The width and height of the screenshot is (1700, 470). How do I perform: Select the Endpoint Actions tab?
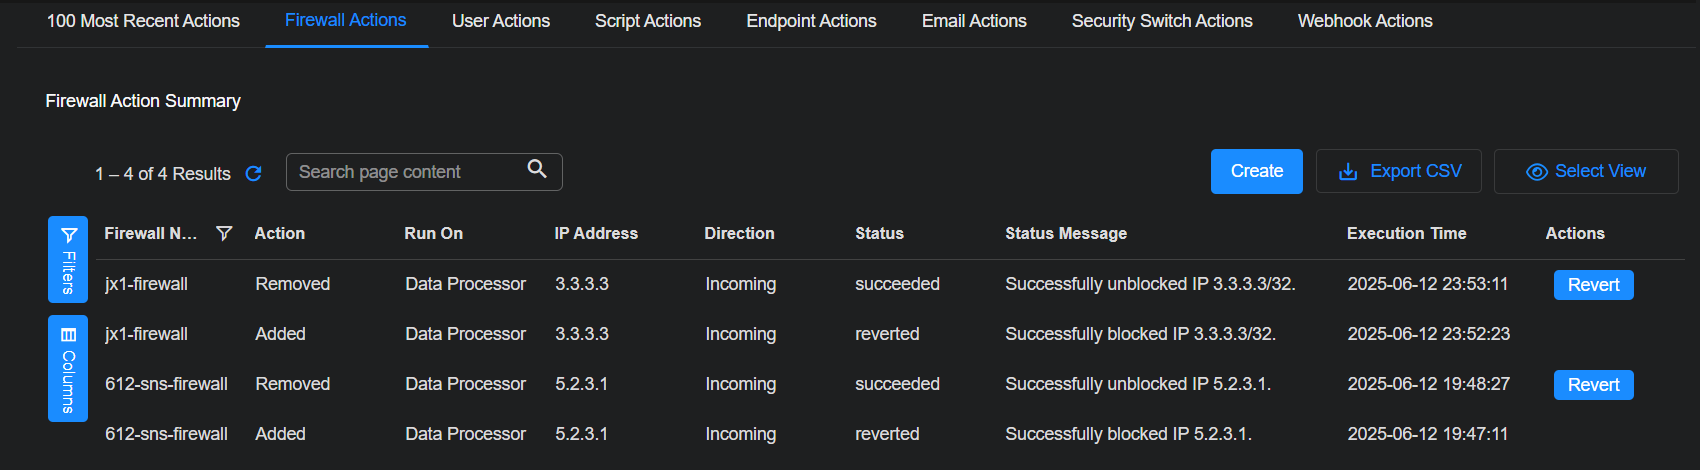coord(811,21)
